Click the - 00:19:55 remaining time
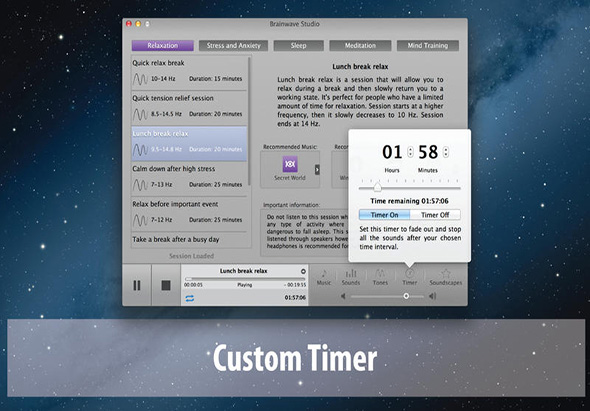This screenshot has height=411, width=590. point(295,285)
